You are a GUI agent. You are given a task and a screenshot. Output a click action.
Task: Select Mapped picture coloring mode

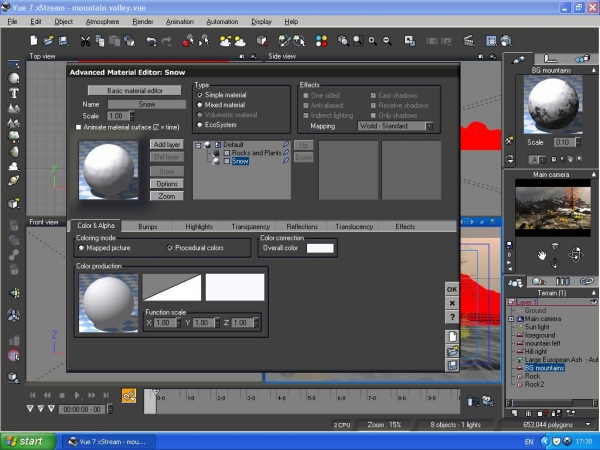coord(81,248)
